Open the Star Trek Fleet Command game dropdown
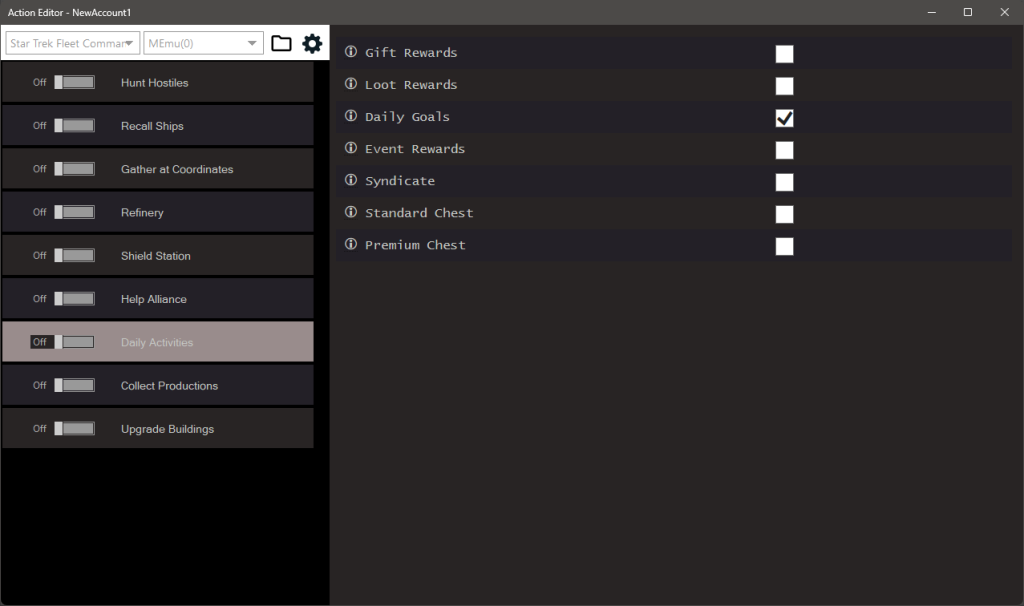The width and height of the screenshot is (1024, 606). click(71, 42)
